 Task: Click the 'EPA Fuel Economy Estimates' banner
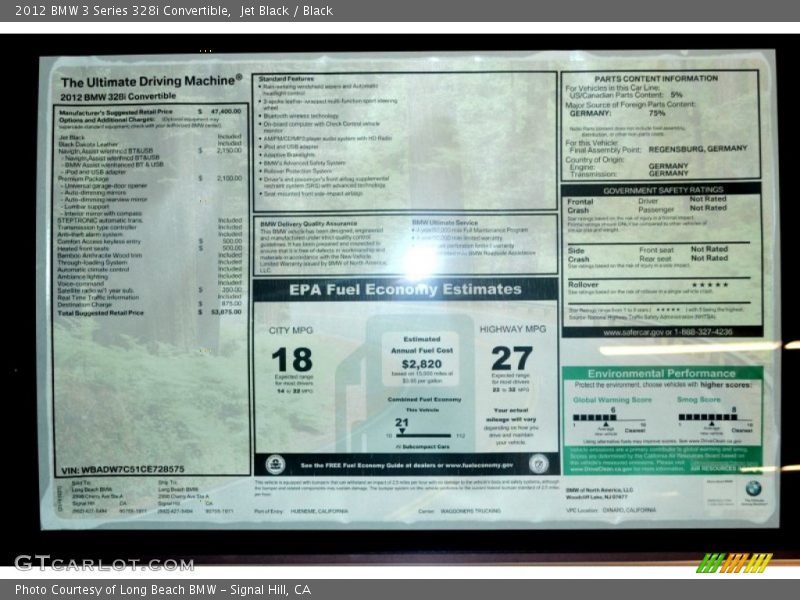(x=406, y=289)
